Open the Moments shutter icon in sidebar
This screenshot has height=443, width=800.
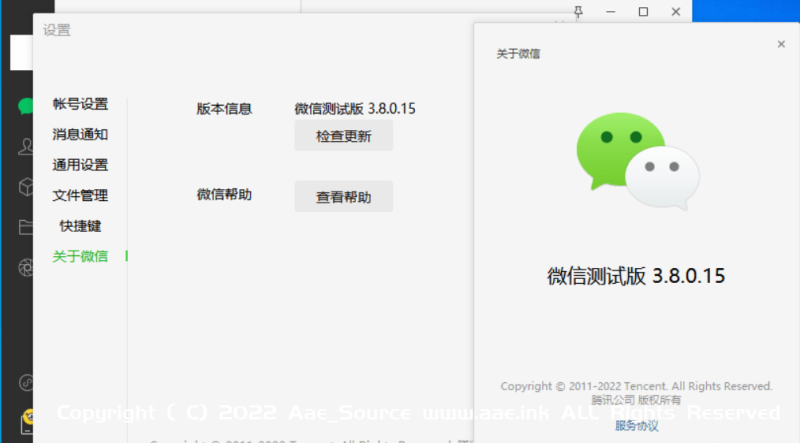pyautogui.click(x=24, y=267)
